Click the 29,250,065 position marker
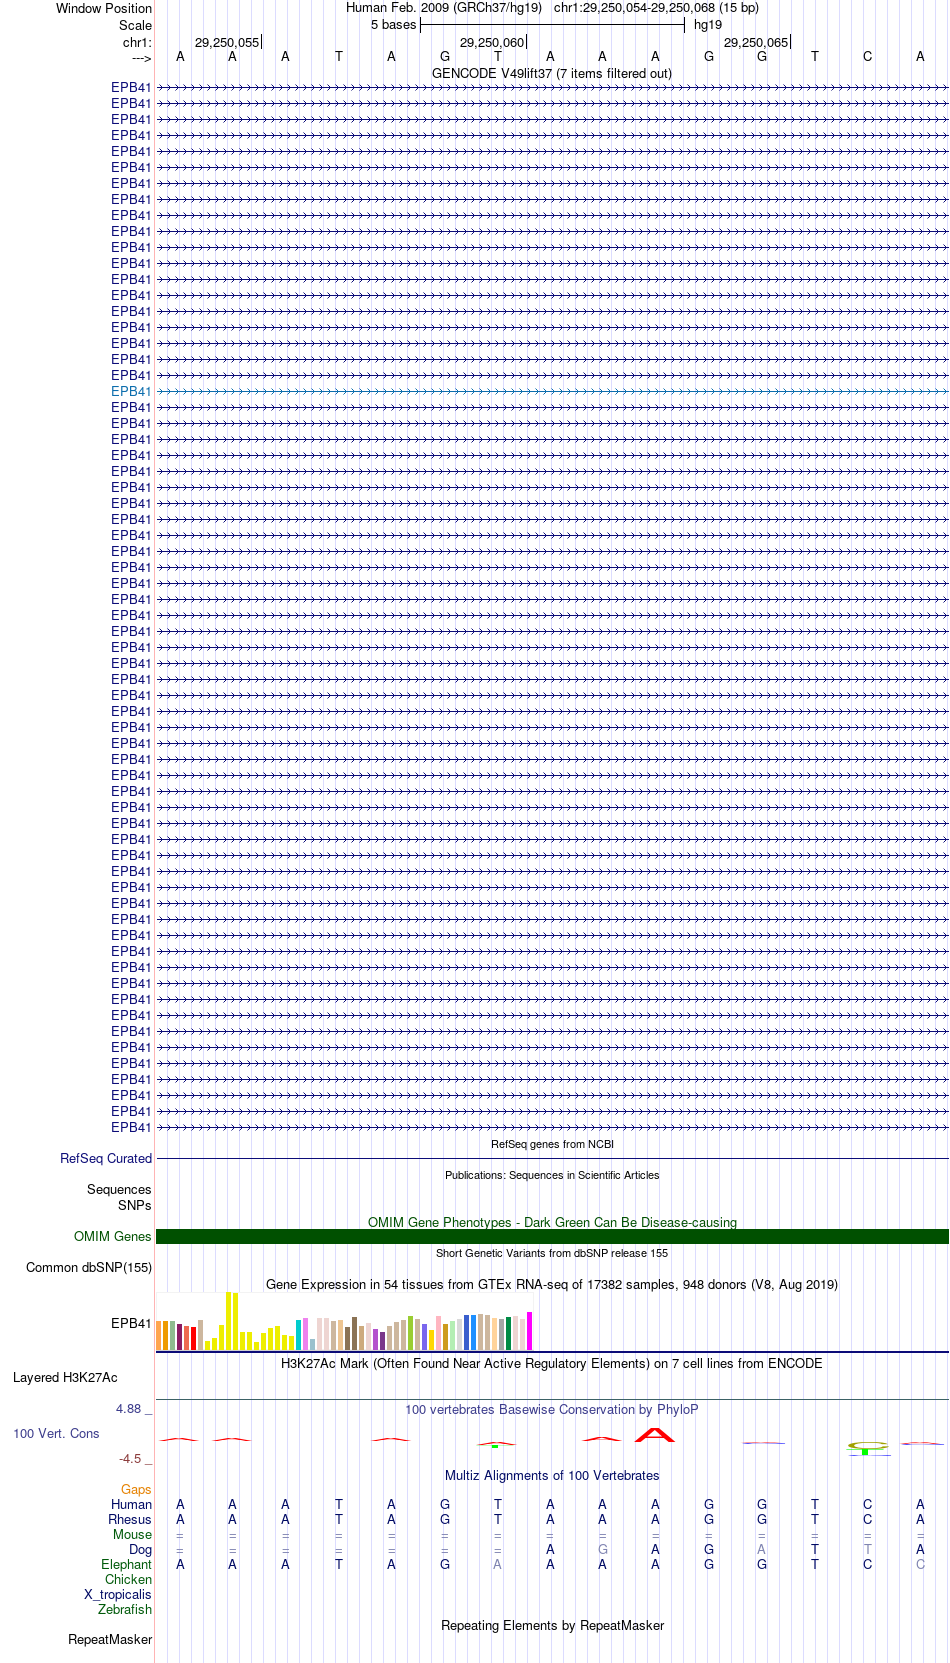Viewport: 950px width, 1663px height. tap(756, 42)
